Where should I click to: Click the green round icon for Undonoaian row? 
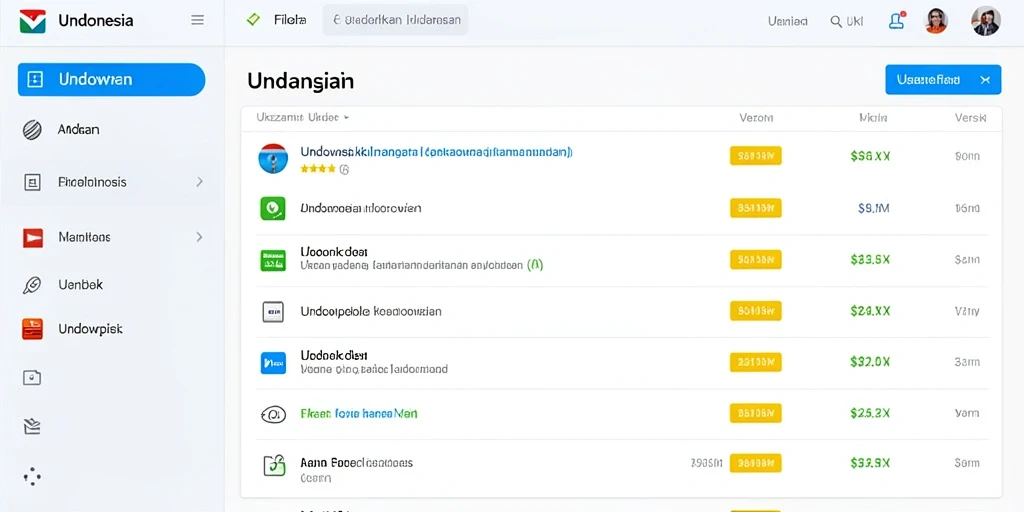(x=273, y=208)
